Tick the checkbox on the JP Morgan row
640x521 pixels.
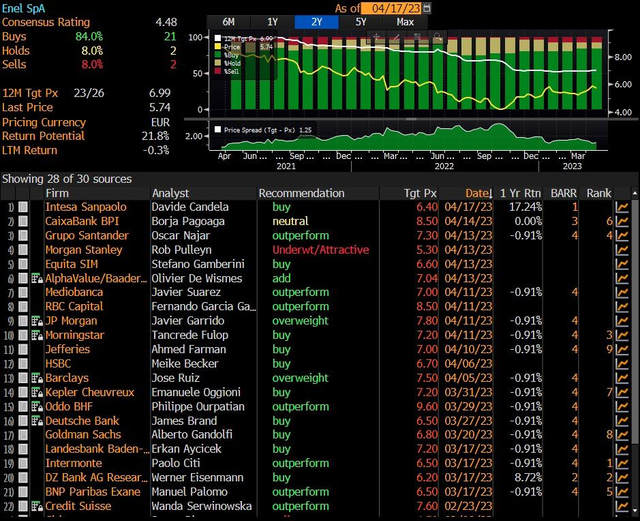(x=23, y=321)
